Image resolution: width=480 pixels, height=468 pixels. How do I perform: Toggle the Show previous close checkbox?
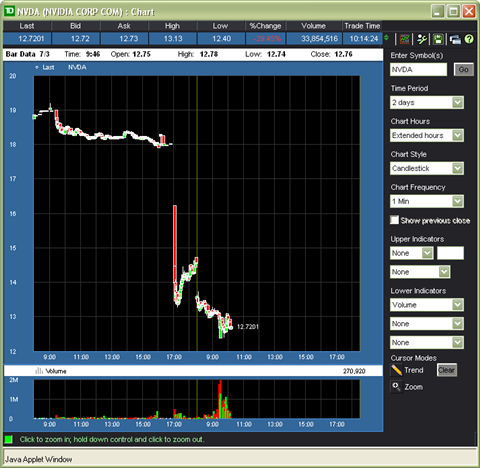pos(394,220)
